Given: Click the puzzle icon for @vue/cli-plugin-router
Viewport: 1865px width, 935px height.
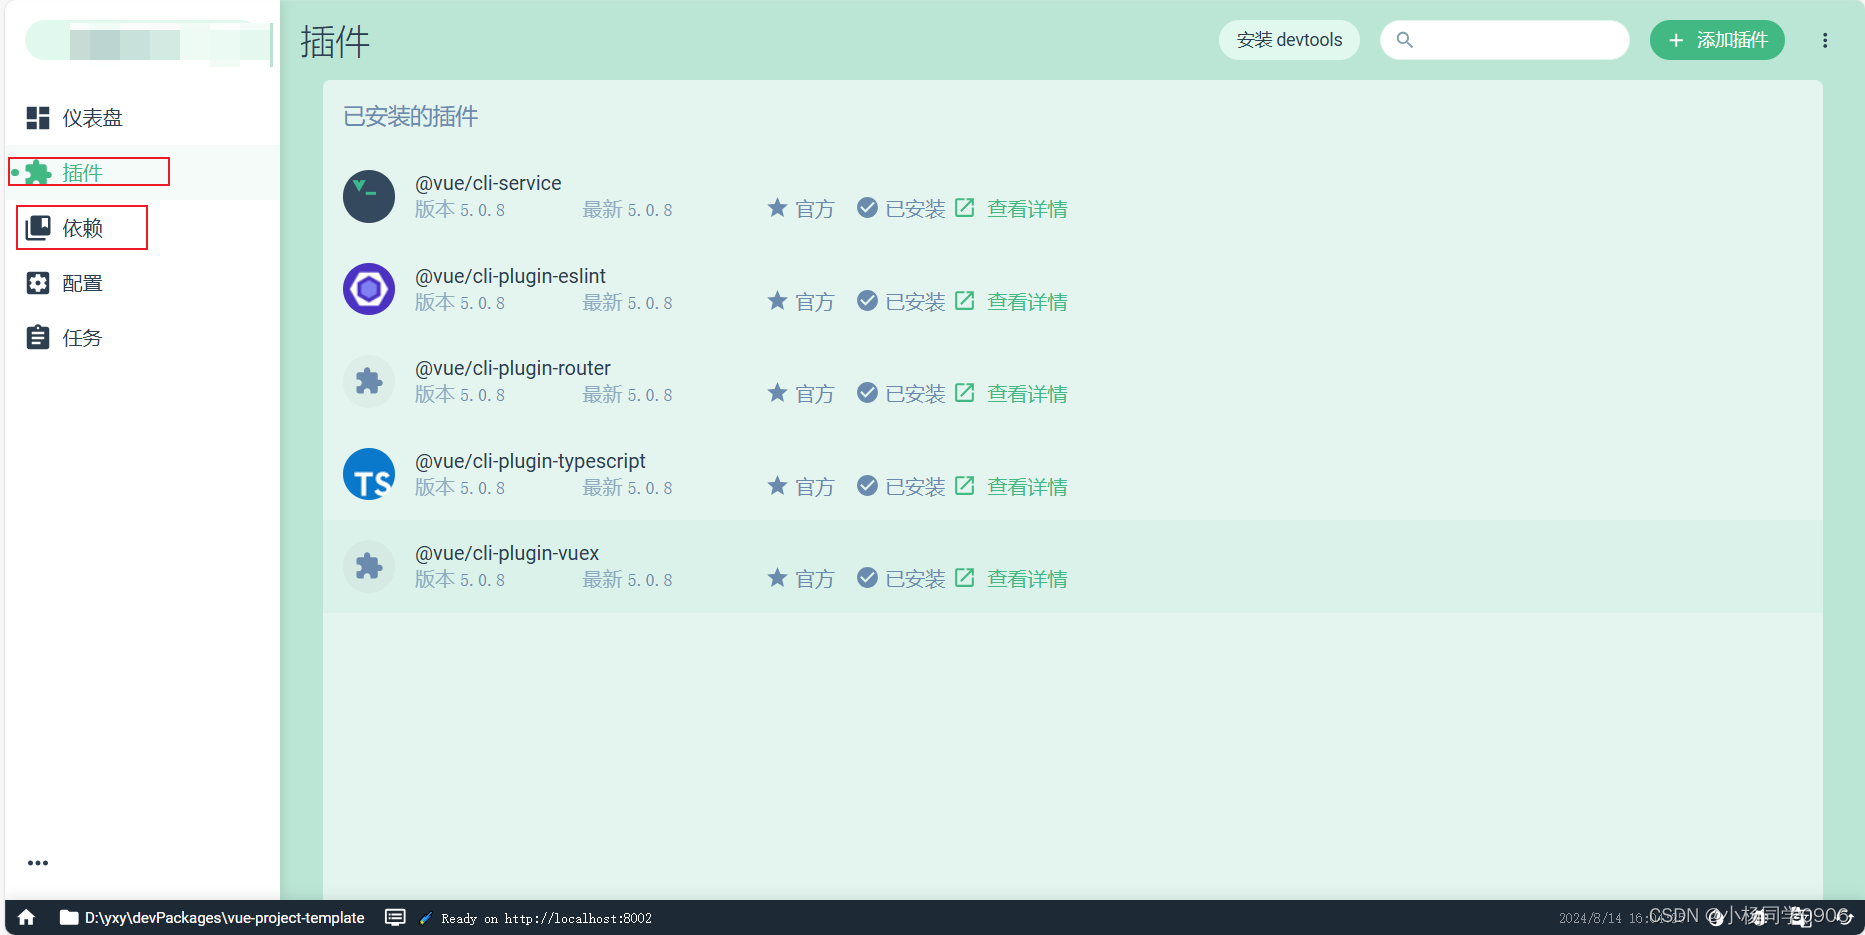Looking at the screenshot, I should (x=369, y=381).
